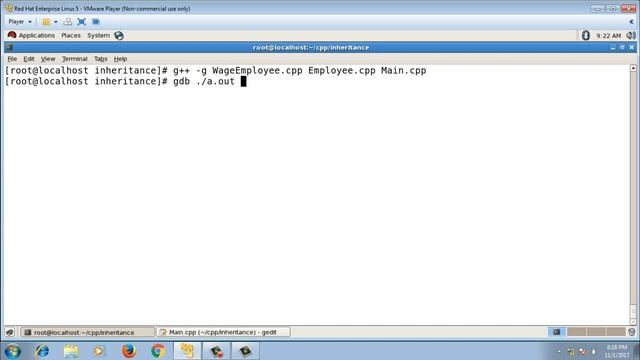Expand the arrow beside VMware power icon
Image resolution: width=640 pixels, height=360 pixels.
(56, 22)
